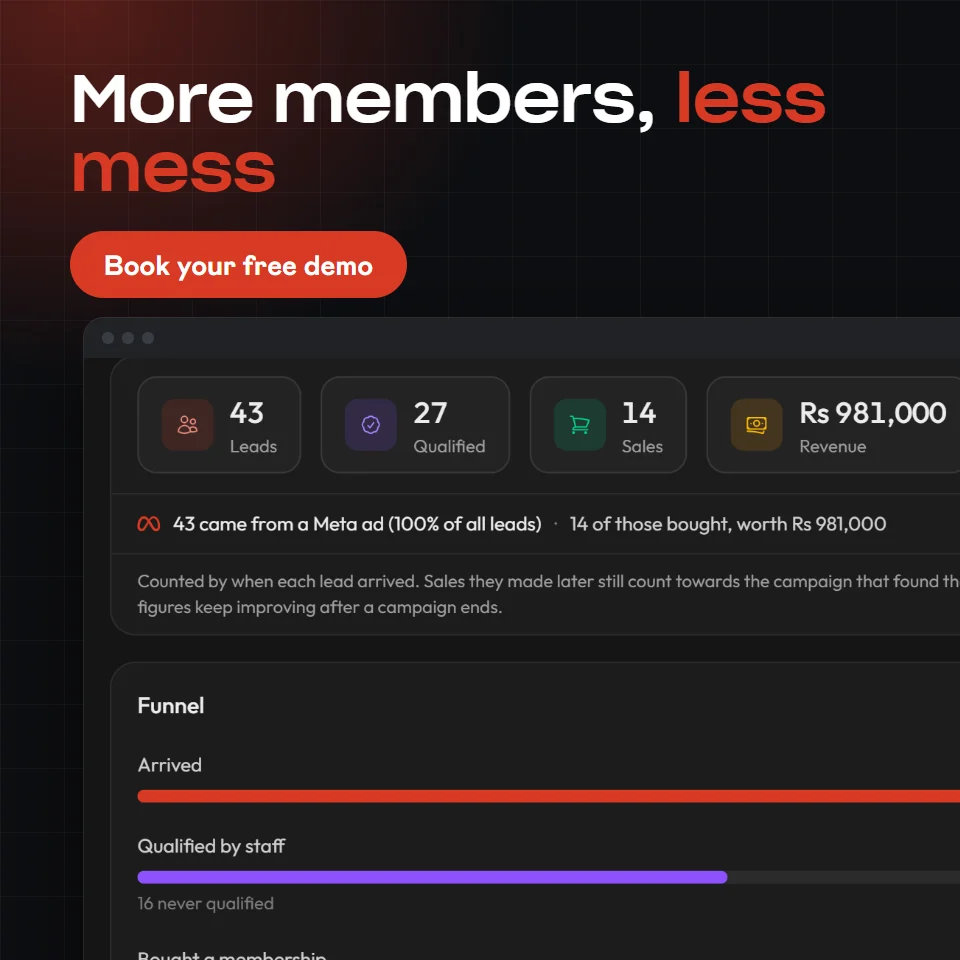
Task: Click 14 of those bought summary text
Action: pos(727,524)
